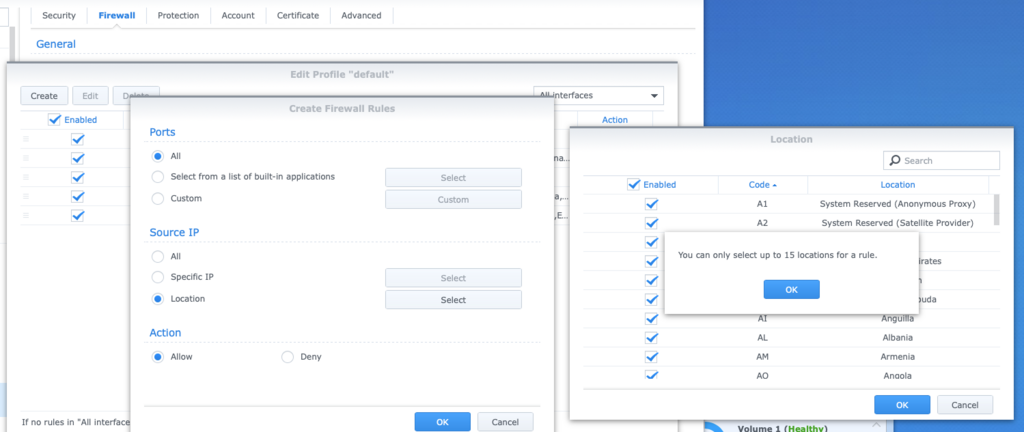This screenshot has height=432, width=1024.
Task: Select the Ports All radio button
Action: (157, 157)
